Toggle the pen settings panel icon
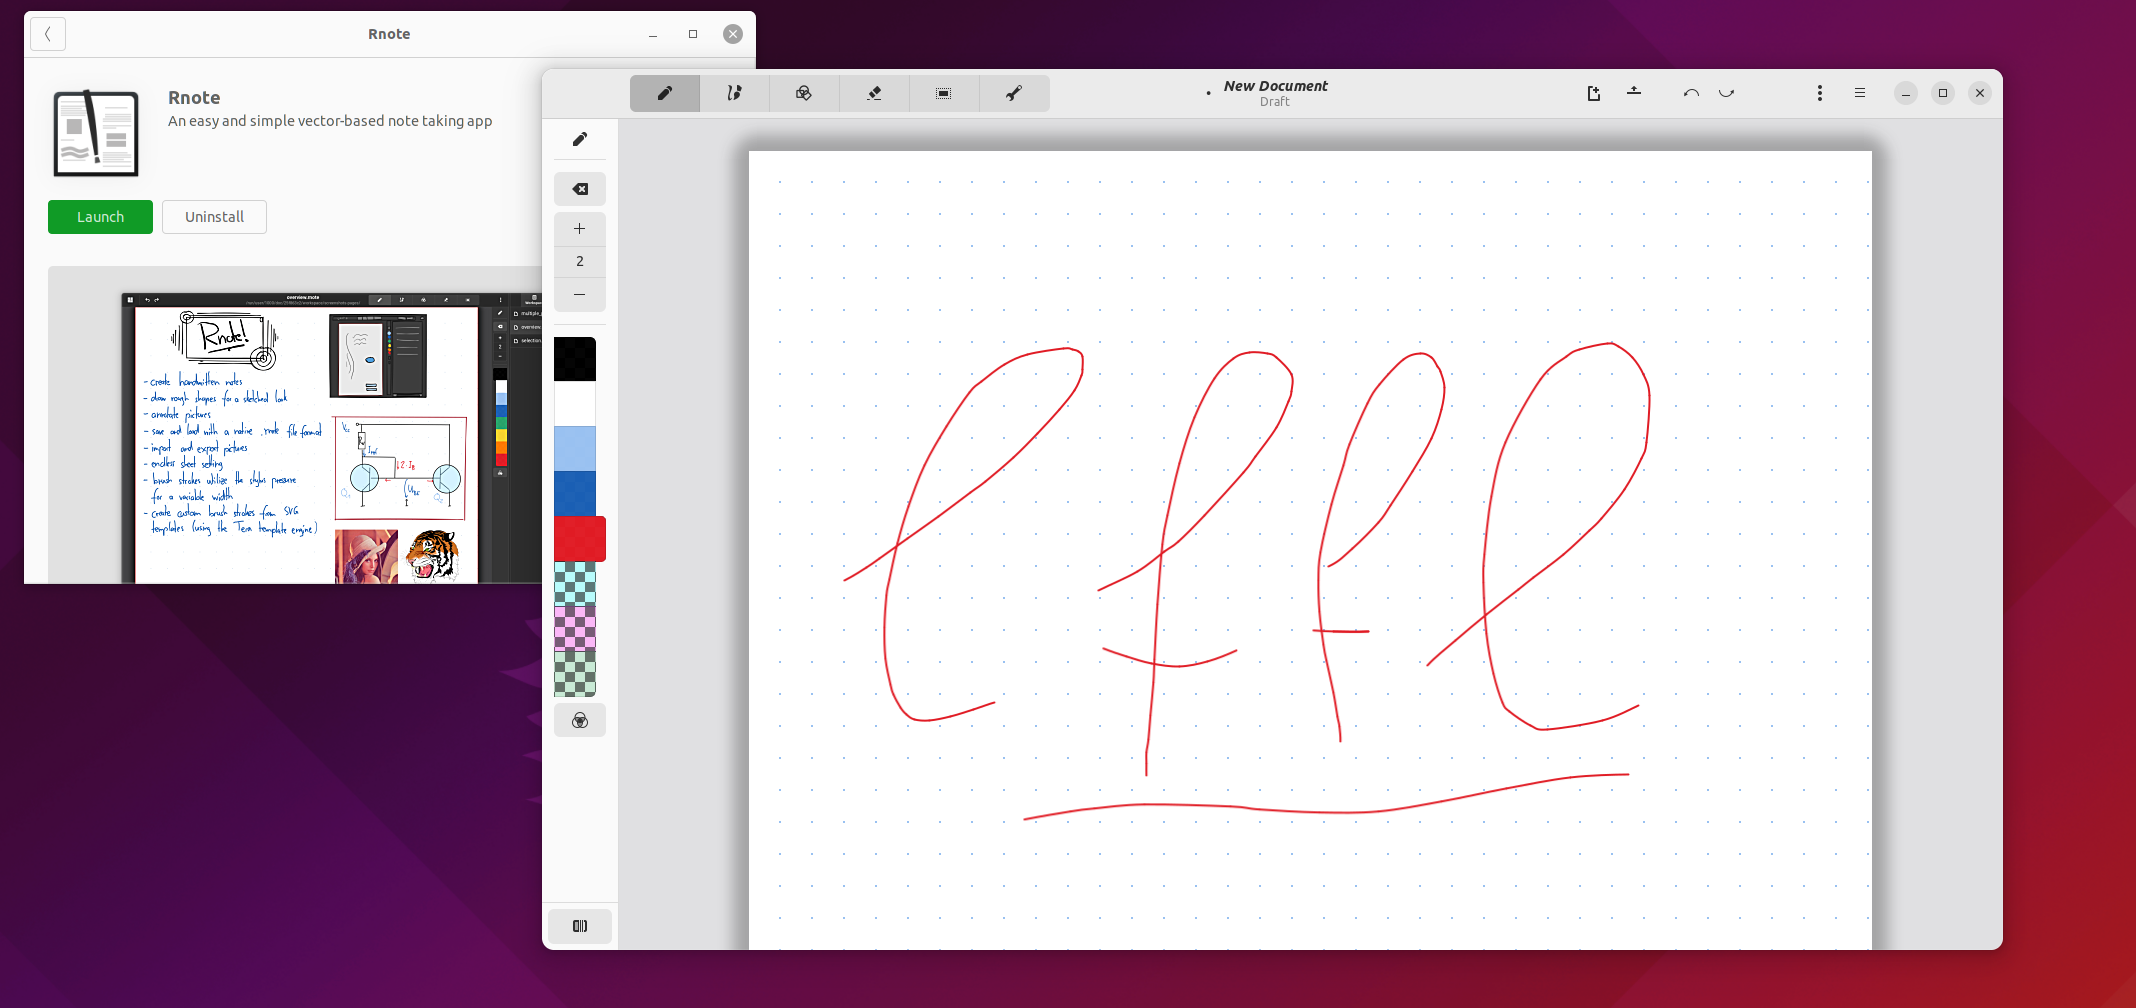 click(580, 139)
